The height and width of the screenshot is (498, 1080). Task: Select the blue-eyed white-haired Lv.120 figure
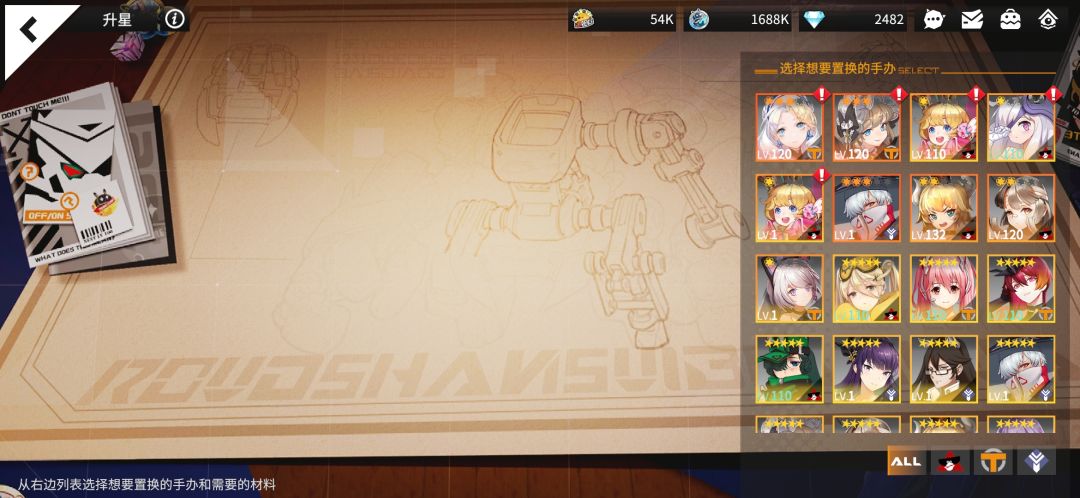point(789,127)
